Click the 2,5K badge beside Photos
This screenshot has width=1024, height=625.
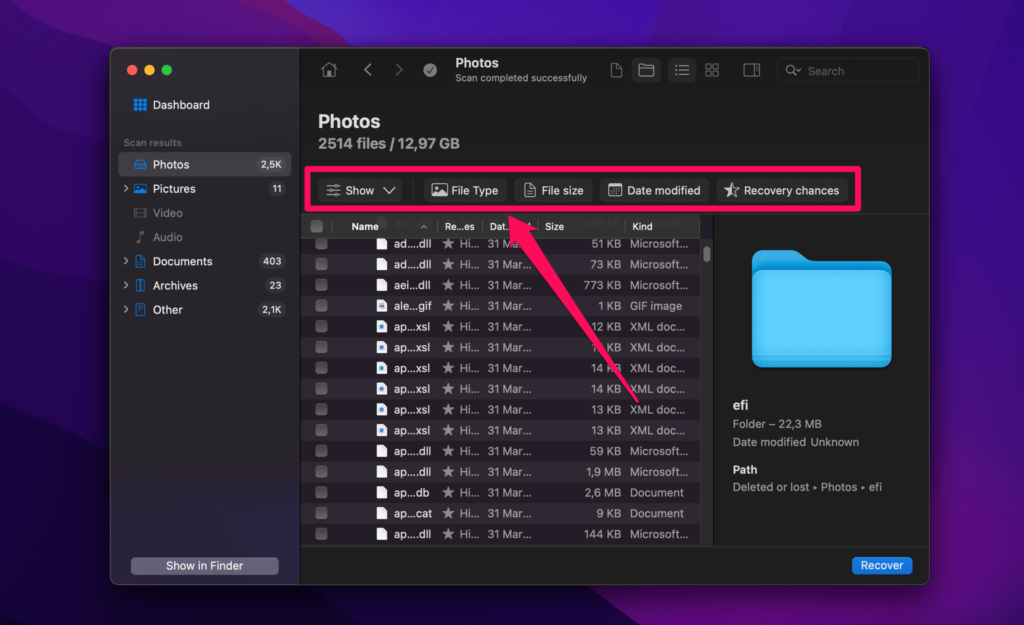(x=271, y=165)
